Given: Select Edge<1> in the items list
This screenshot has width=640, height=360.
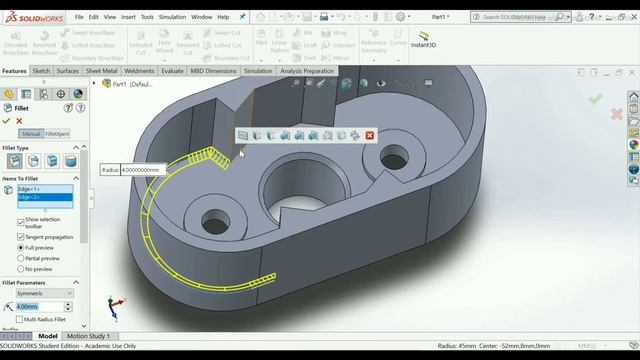Looking at the screenshot, I should 45,189.
